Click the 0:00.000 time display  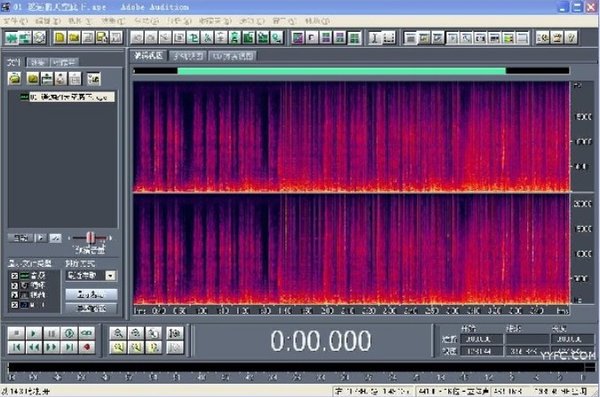click(321, 341)
